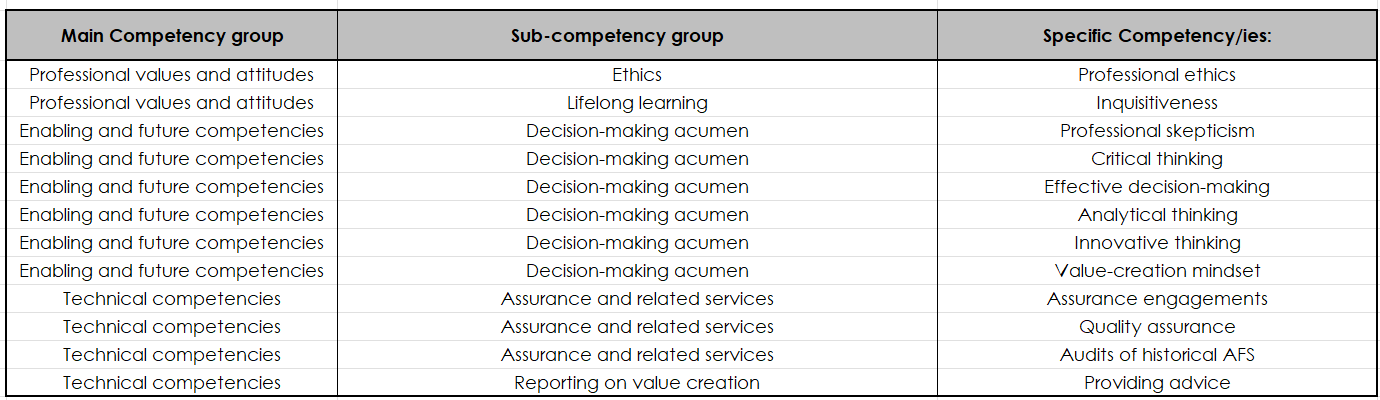Select the Reporting on value creation cell
Image resolution: width=1380 pixels, height=400 pixels.
click(637, 383)
